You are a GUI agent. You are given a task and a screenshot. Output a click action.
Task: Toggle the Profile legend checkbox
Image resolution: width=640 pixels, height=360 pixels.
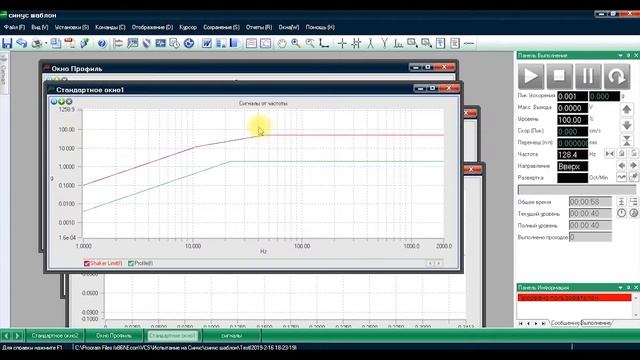point(131,264)
